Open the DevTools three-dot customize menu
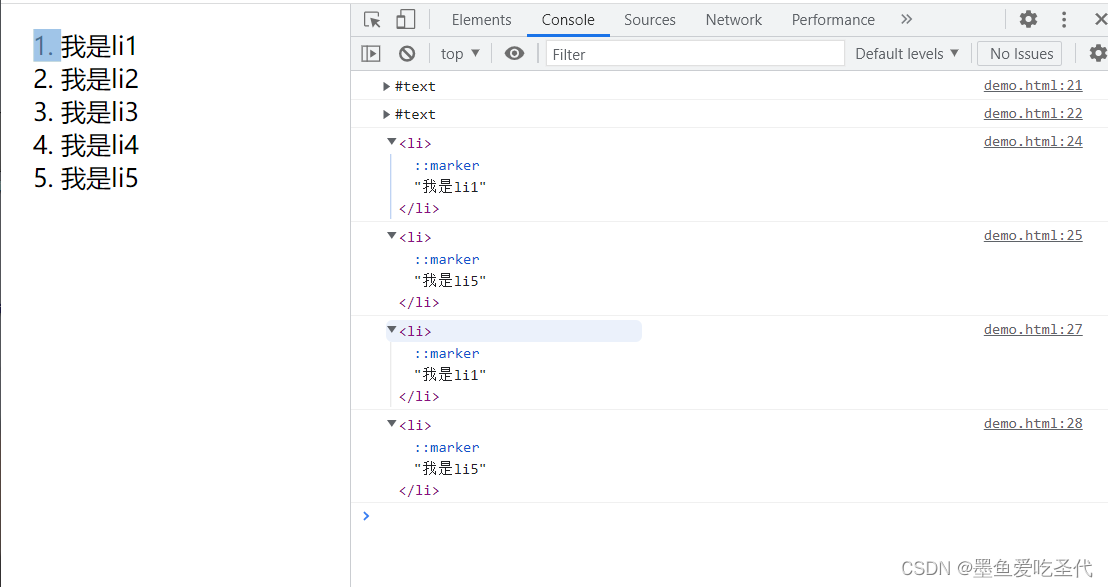The height and width of the screenshot is (587, 1108). tap(1063, 20)
